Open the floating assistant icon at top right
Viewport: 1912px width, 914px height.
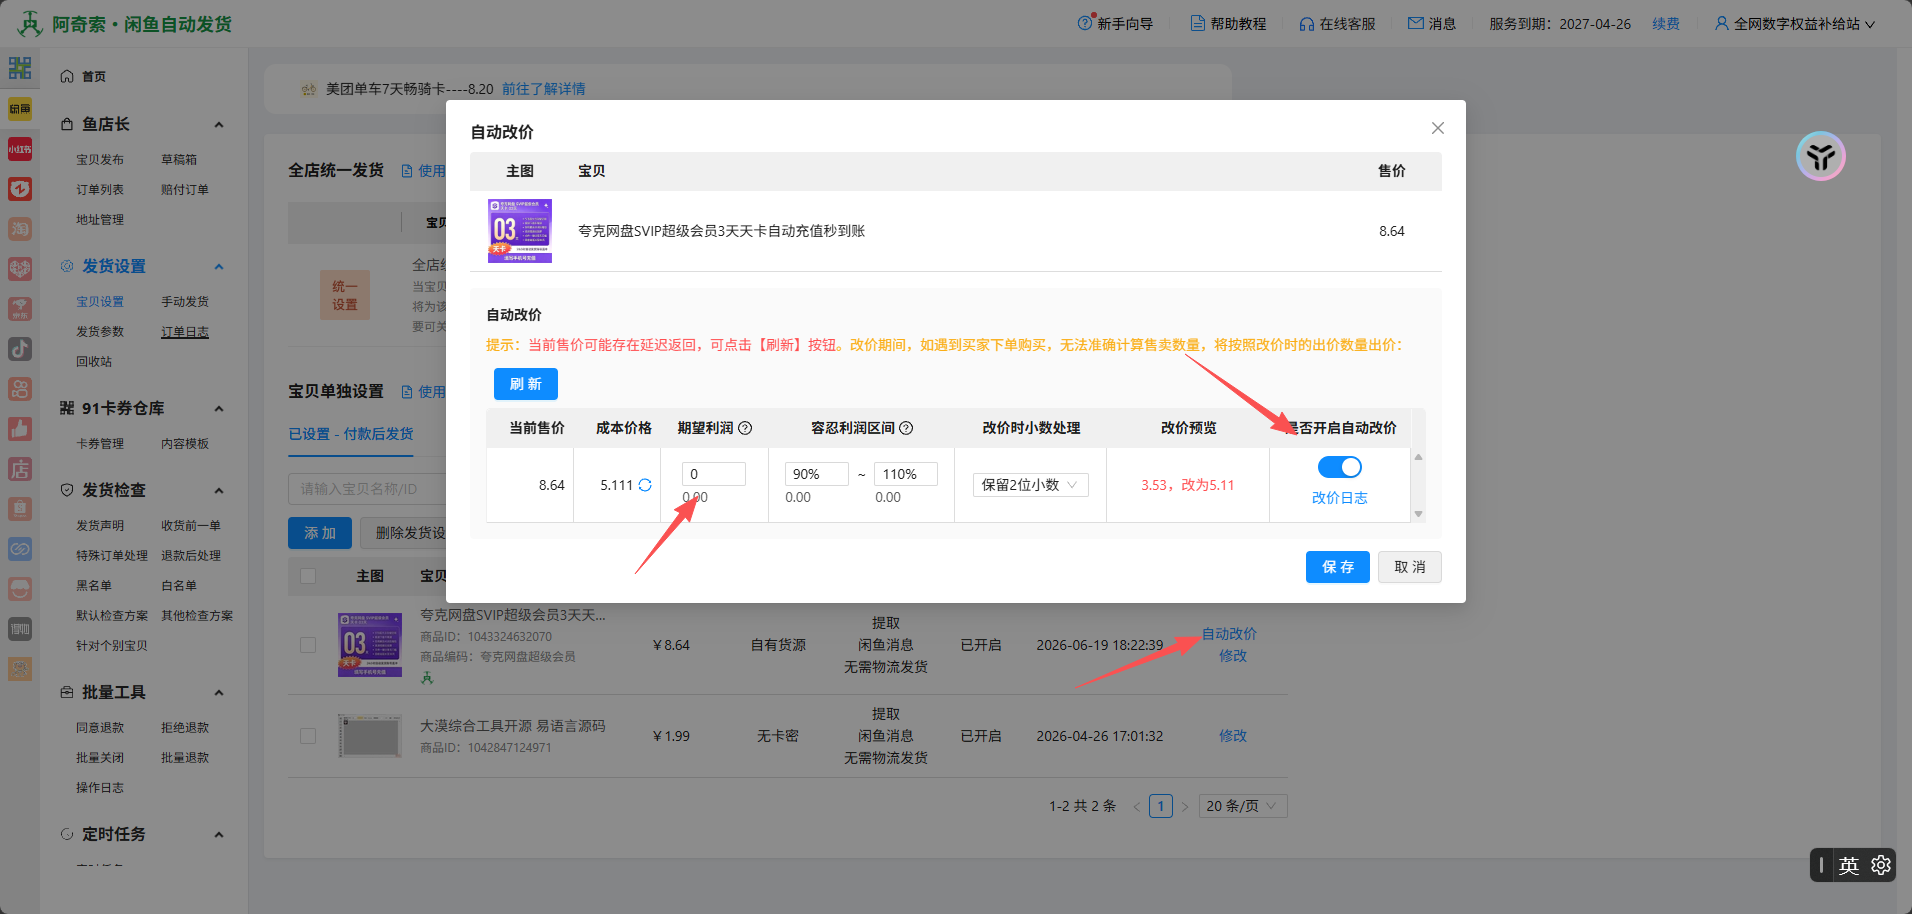pyautogui.click(x=1821, y=157)
